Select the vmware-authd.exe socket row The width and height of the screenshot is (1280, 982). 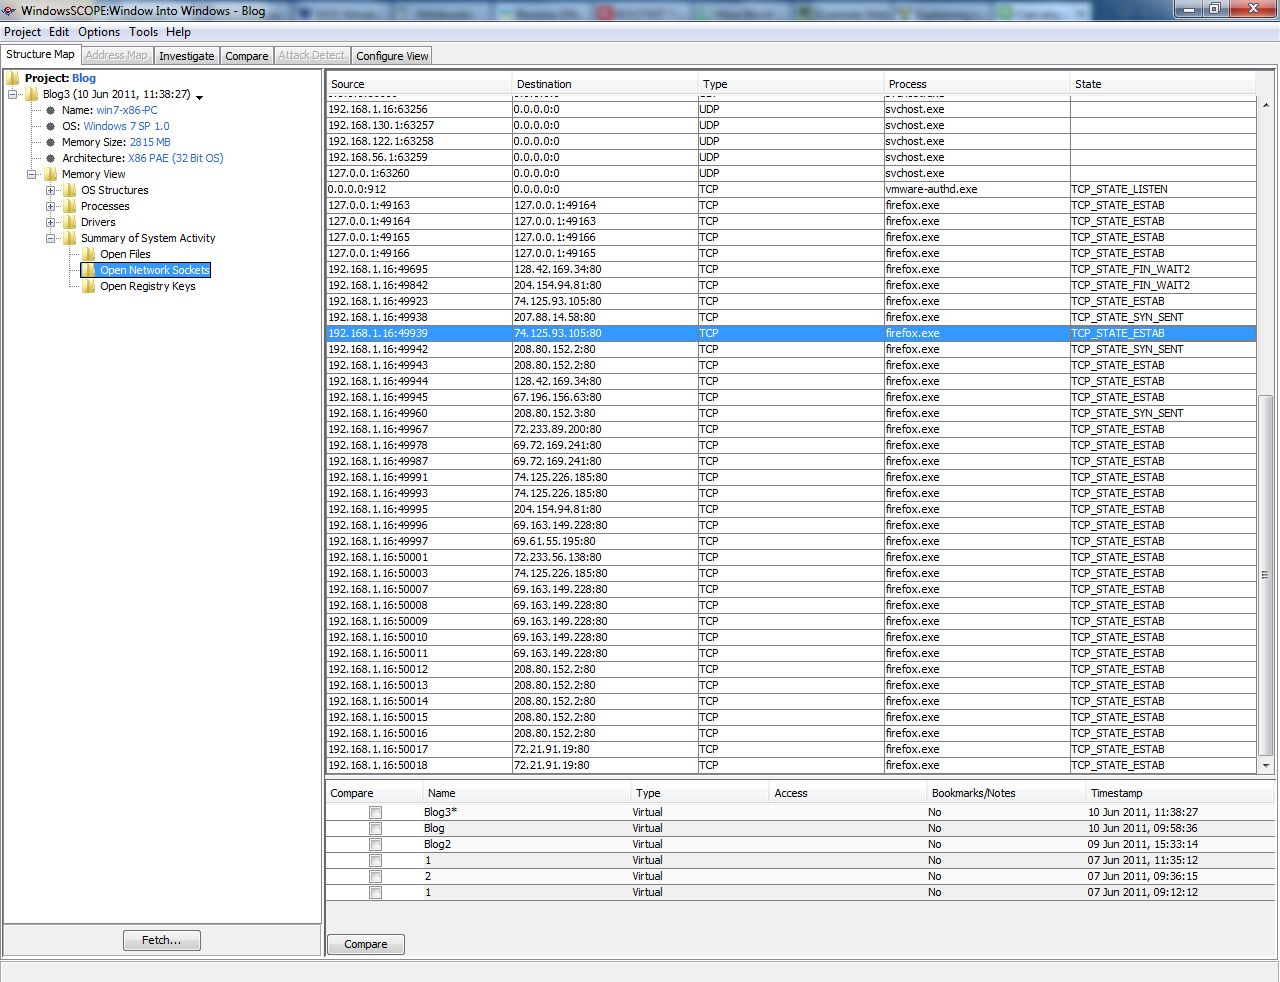pyautogui.click(x=791, y=189)
